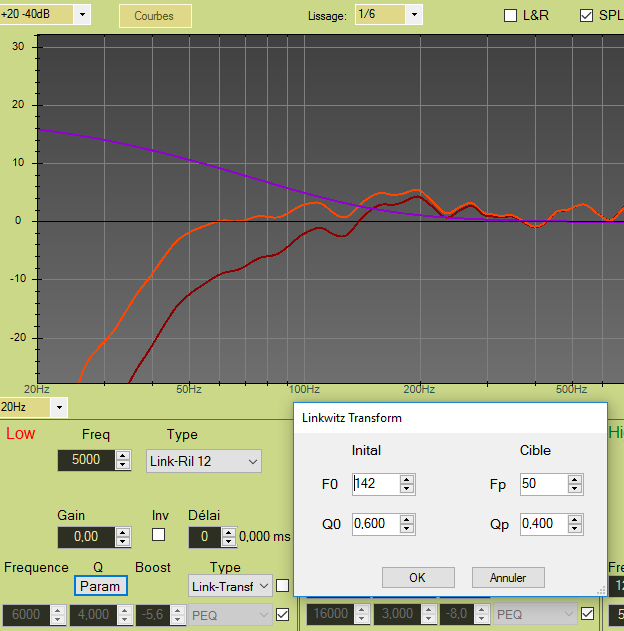
Task: Enable the L&R checkbox
Action: tap(510, 16)
